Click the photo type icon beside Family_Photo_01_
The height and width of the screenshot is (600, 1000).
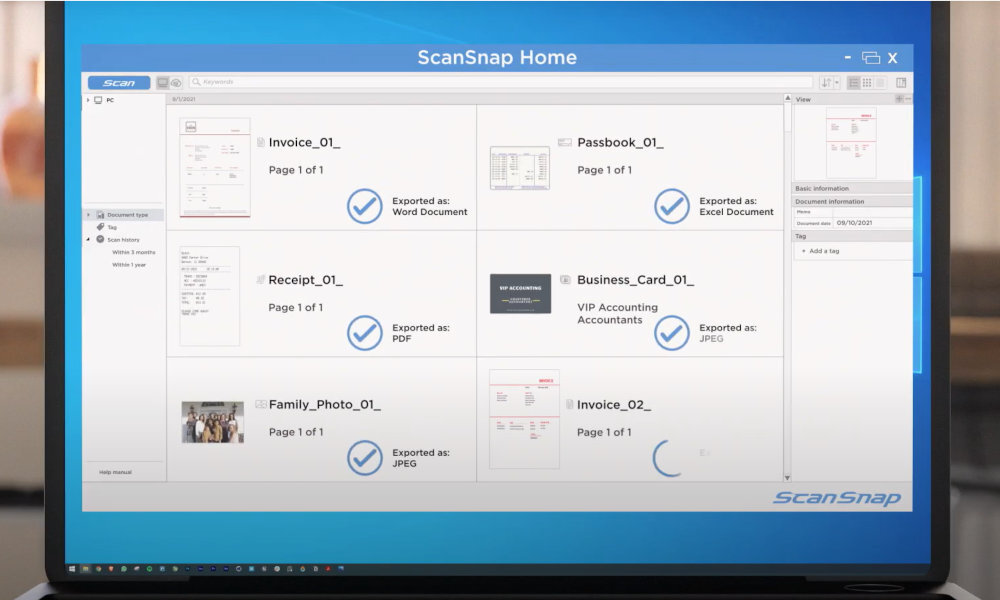(261, 404)
